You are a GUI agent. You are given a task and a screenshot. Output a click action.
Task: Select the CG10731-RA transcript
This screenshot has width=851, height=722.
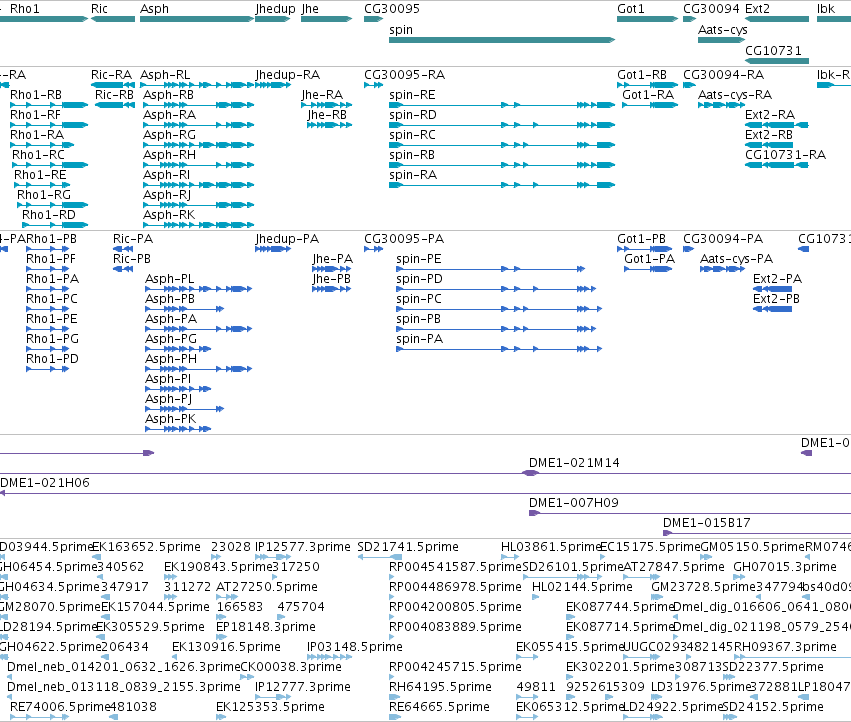coord(777,165)
